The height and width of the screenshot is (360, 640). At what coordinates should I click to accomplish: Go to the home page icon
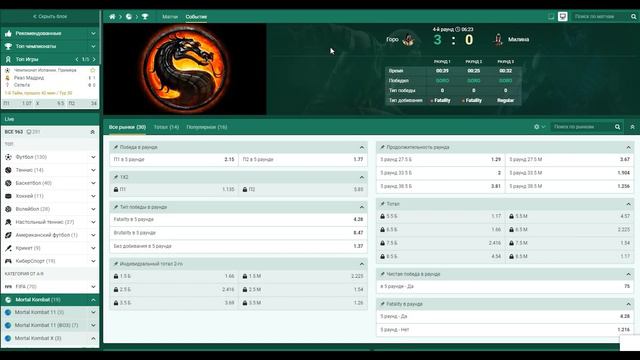112,17
